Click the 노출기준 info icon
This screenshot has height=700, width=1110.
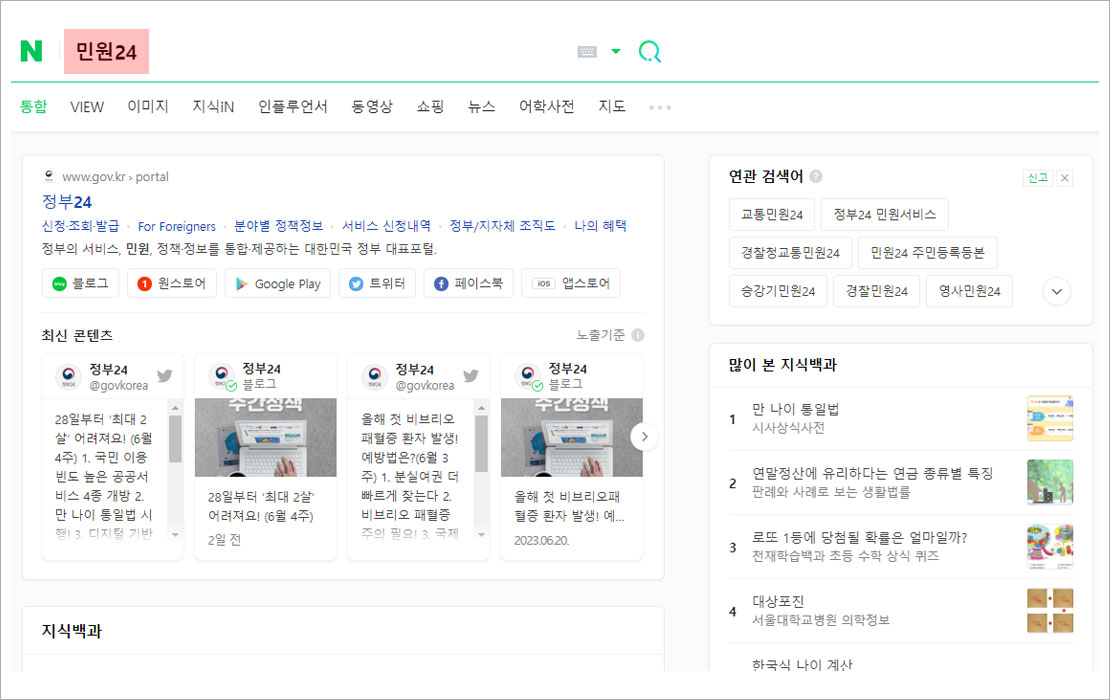coord(638,335)
